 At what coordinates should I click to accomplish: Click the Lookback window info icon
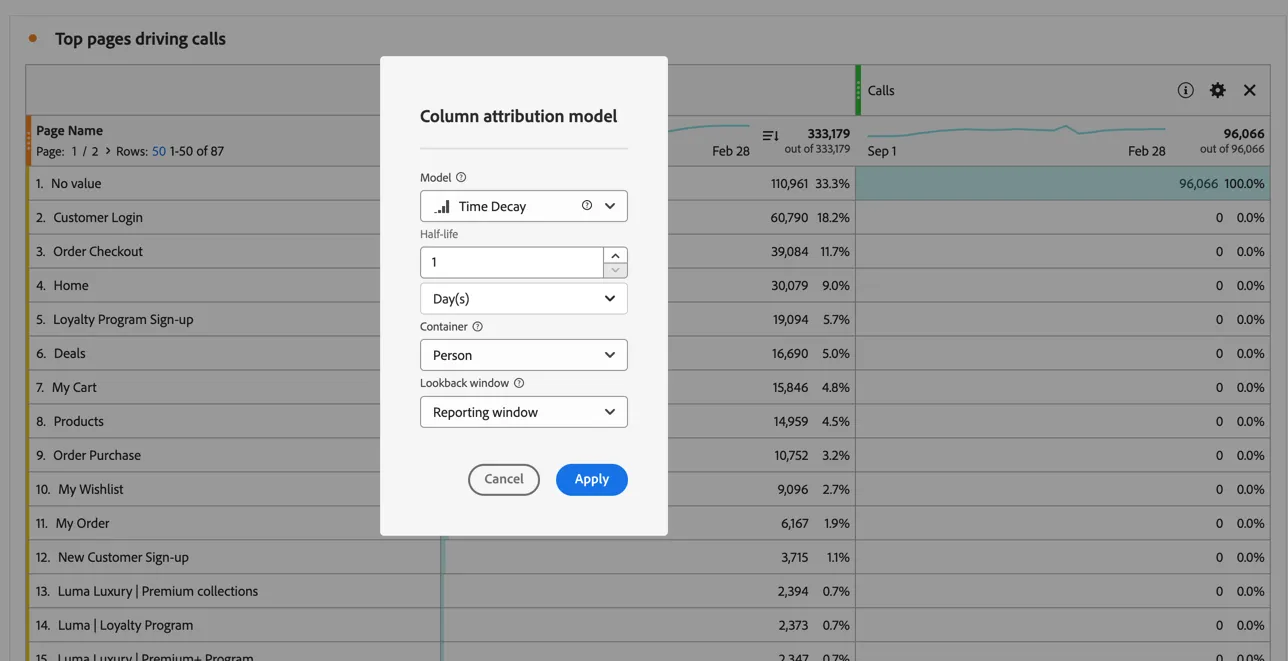[519, 383]
